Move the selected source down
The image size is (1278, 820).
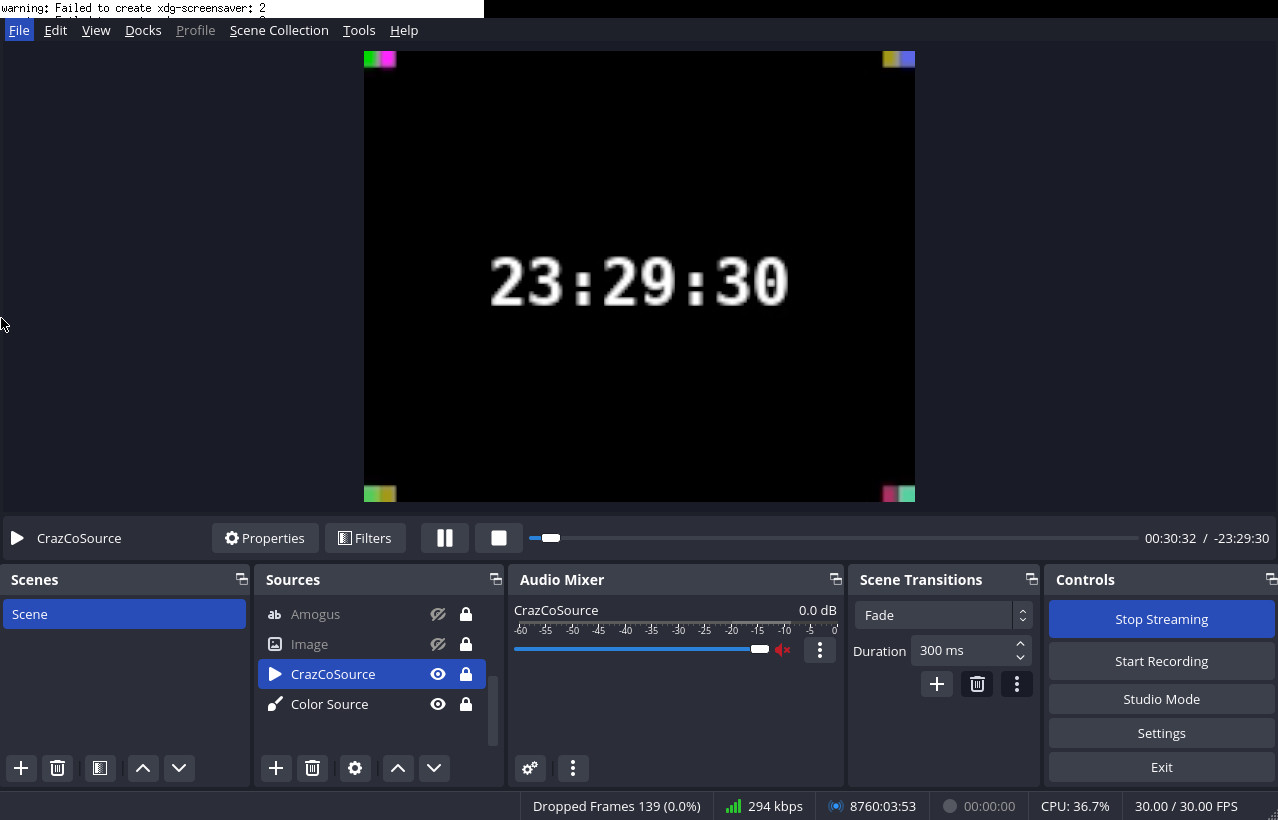[434, 768]
